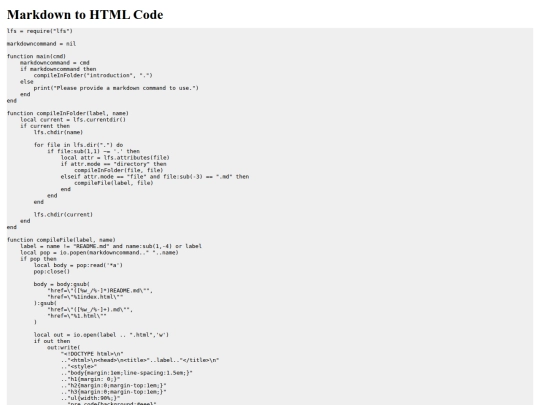The image size is (540, 405).
Task: Click the 'if out then' line
Action: (52, 341)
